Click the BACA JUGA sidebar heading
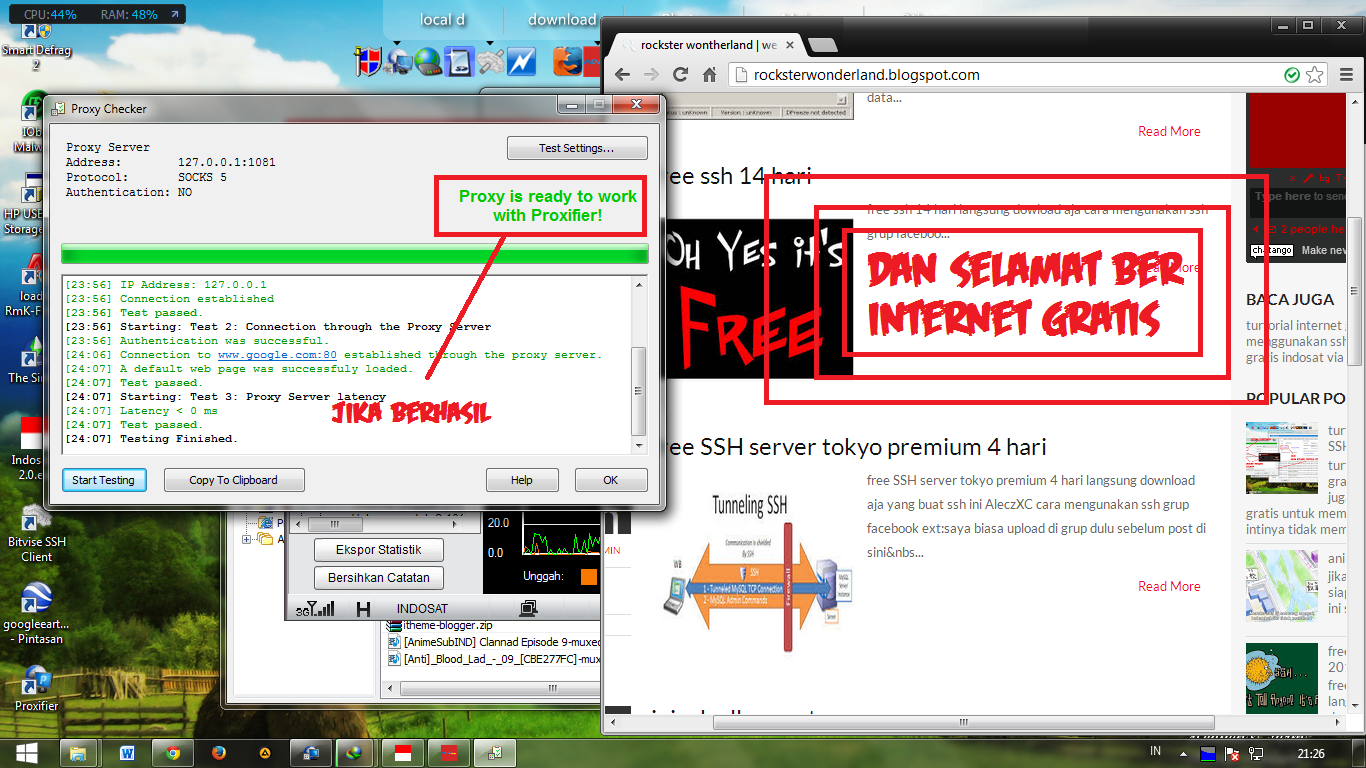The image size is (1366, 768). click(1290, 299)
